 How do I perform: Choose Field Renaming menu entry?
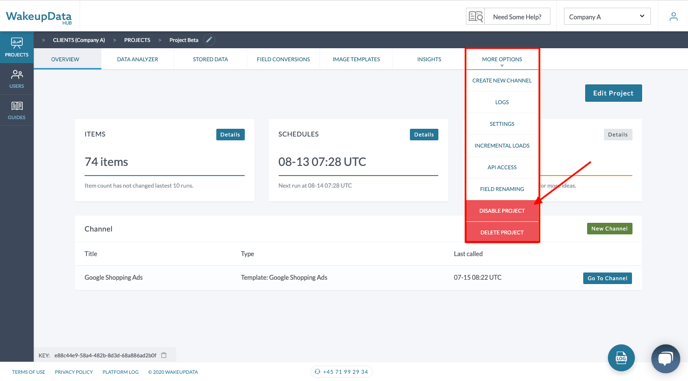502,189
